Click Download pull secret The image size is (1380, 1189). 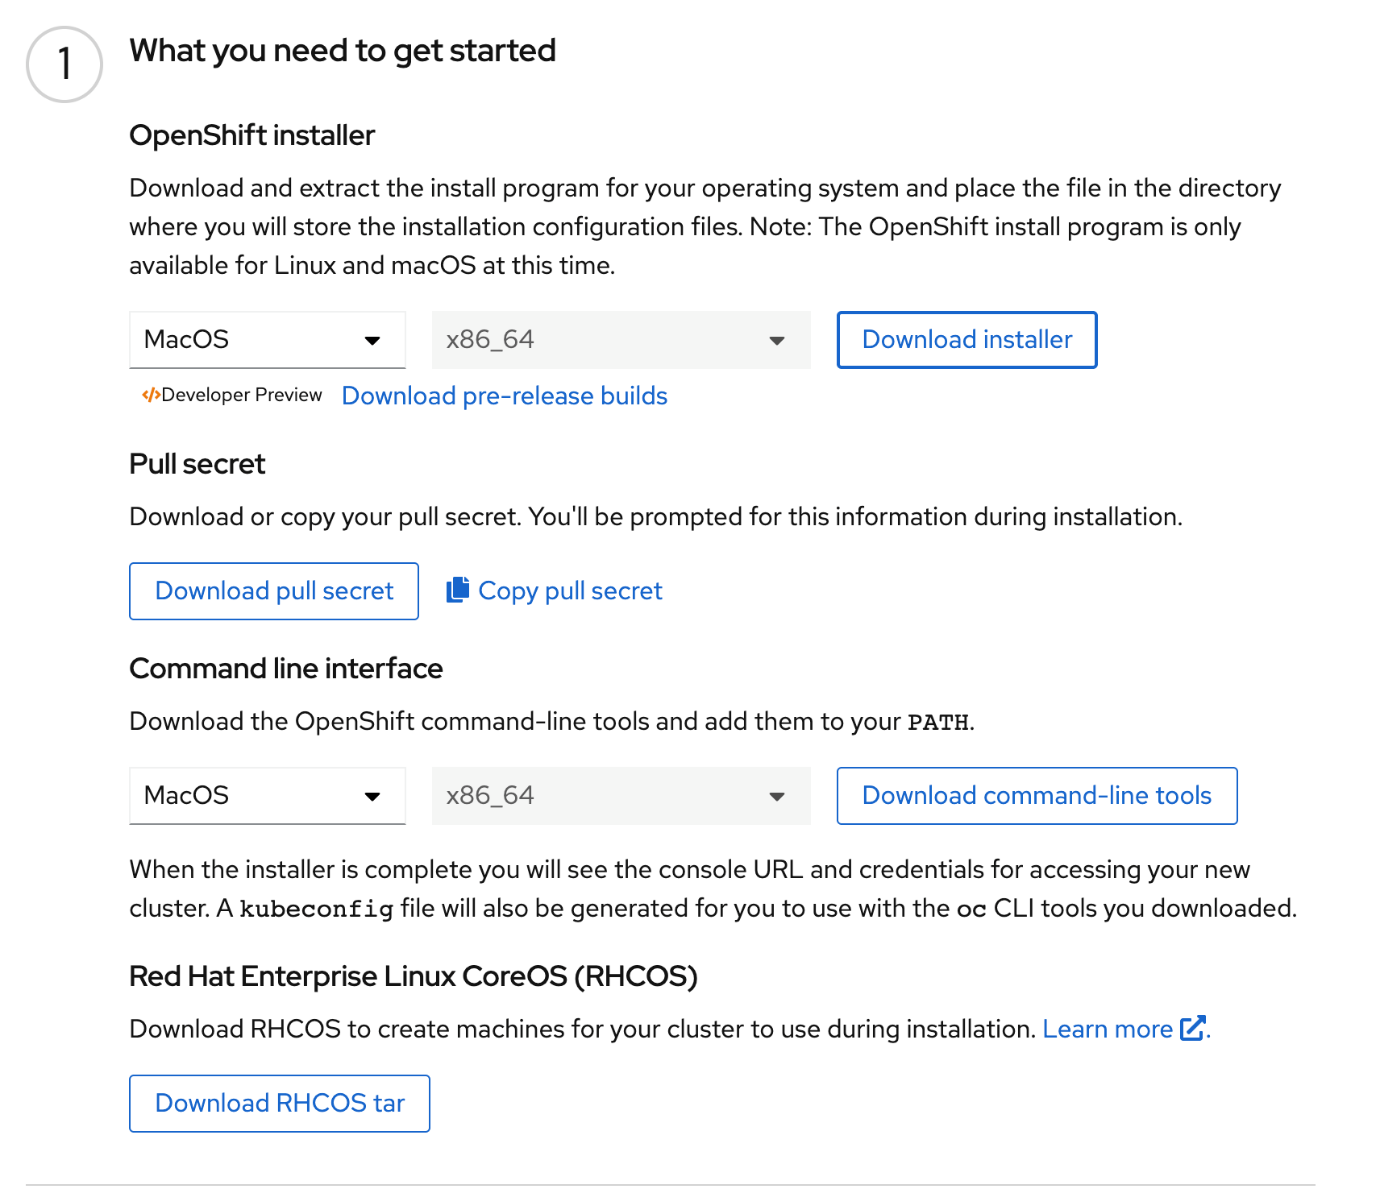click(x=273, y=590)
